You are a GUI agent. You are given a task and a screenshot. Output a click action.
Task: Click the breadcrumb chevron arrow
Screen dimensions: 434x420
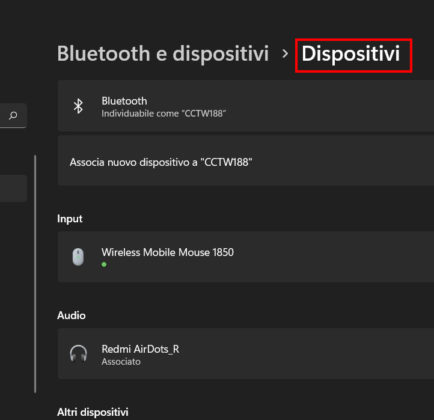click(284, 53)
